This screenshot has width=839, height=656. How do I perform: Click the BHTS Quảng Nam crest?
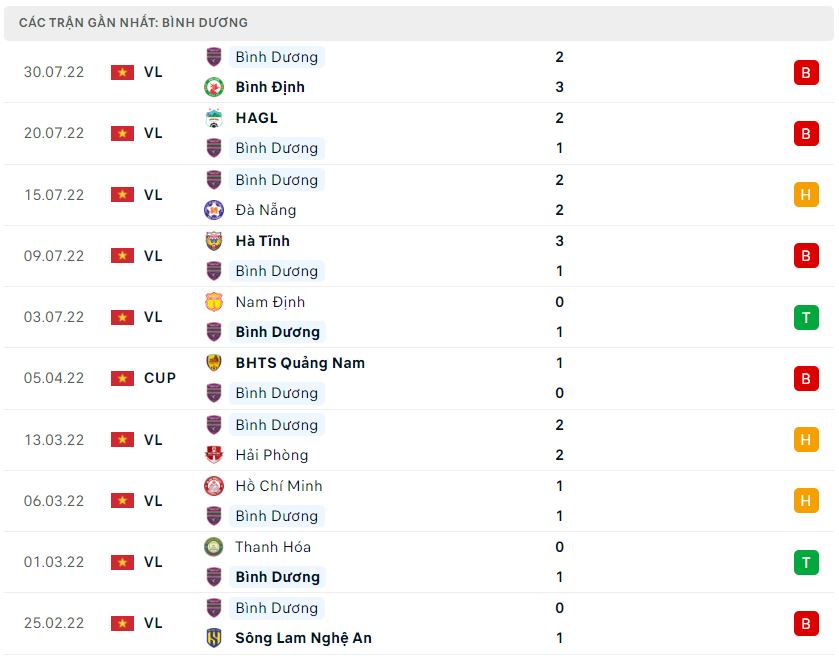(x=214, y=363)
